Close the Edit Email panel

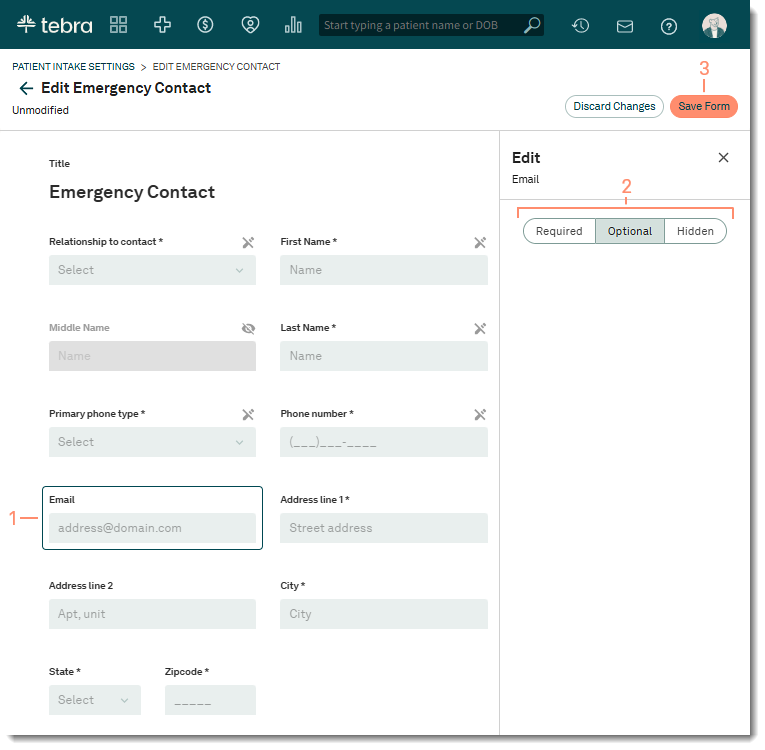[x=723, y=157]
